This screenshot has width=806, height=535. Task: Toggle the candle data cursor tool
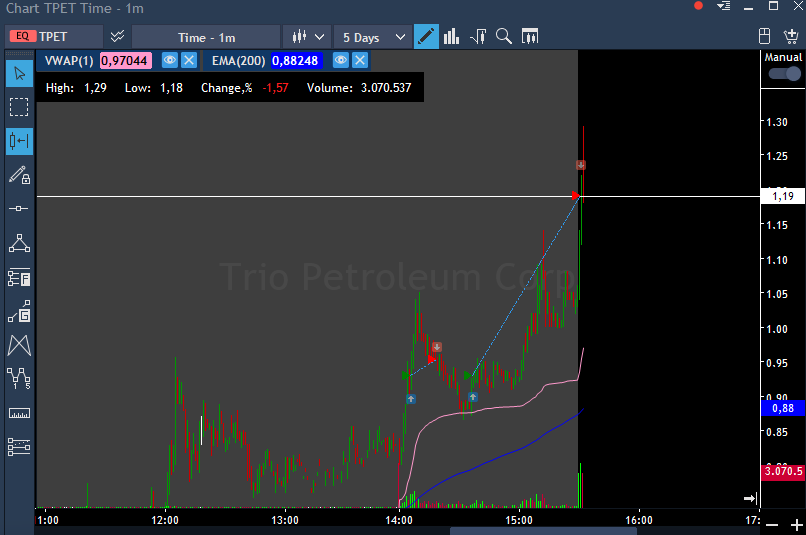pos(20,141)
